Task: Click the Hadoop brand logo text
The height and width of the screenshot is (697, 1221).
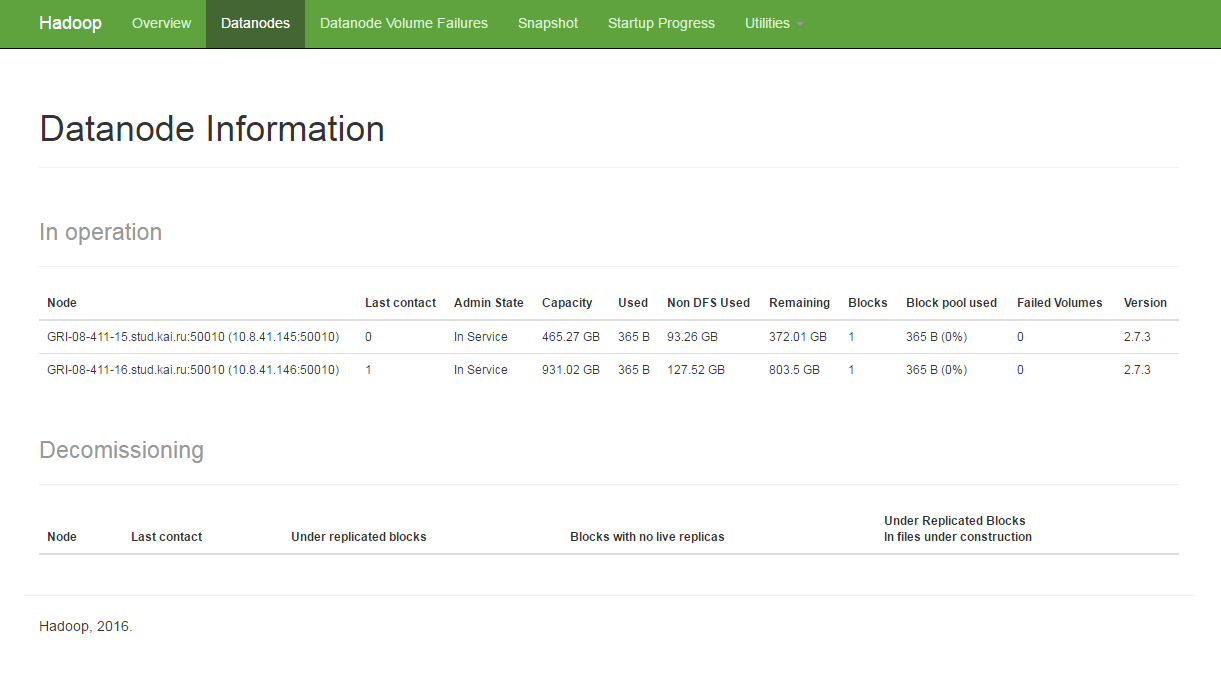Action: pos(70,23)
